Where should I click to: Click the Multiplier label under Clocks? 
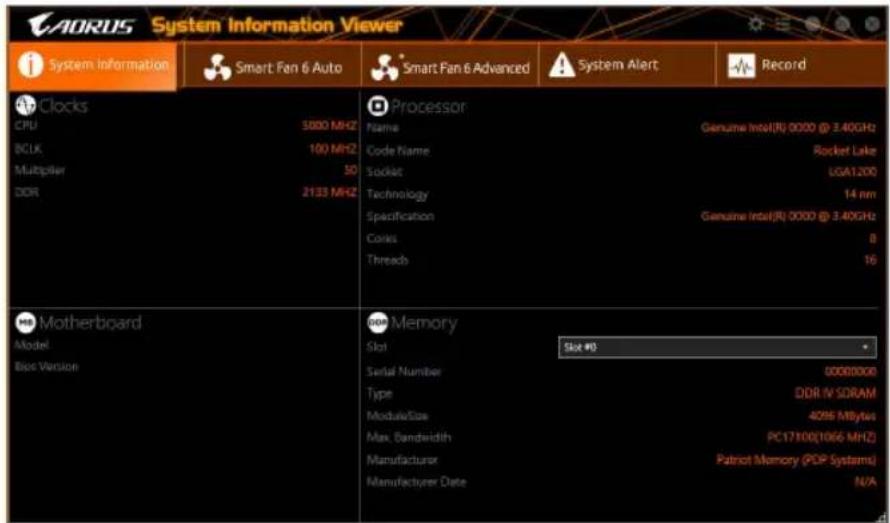(x=40, y=170)
